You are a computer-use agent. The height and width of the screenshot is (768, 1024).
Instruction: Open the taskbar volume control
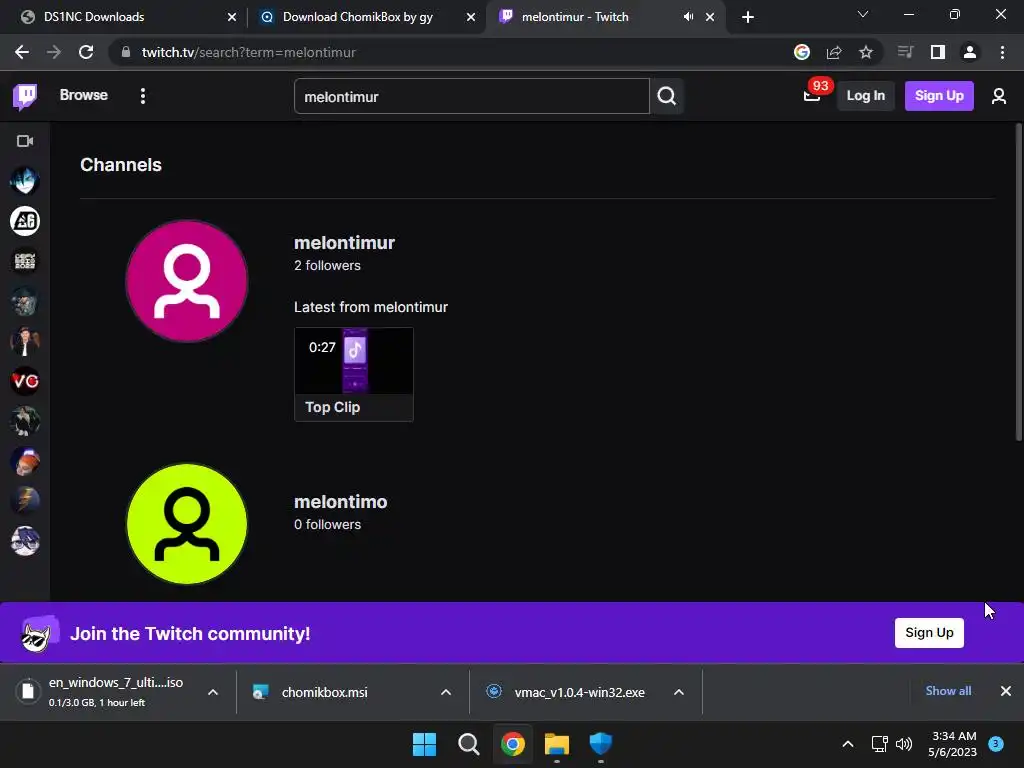pyautogui.click(x=904, y=744)
